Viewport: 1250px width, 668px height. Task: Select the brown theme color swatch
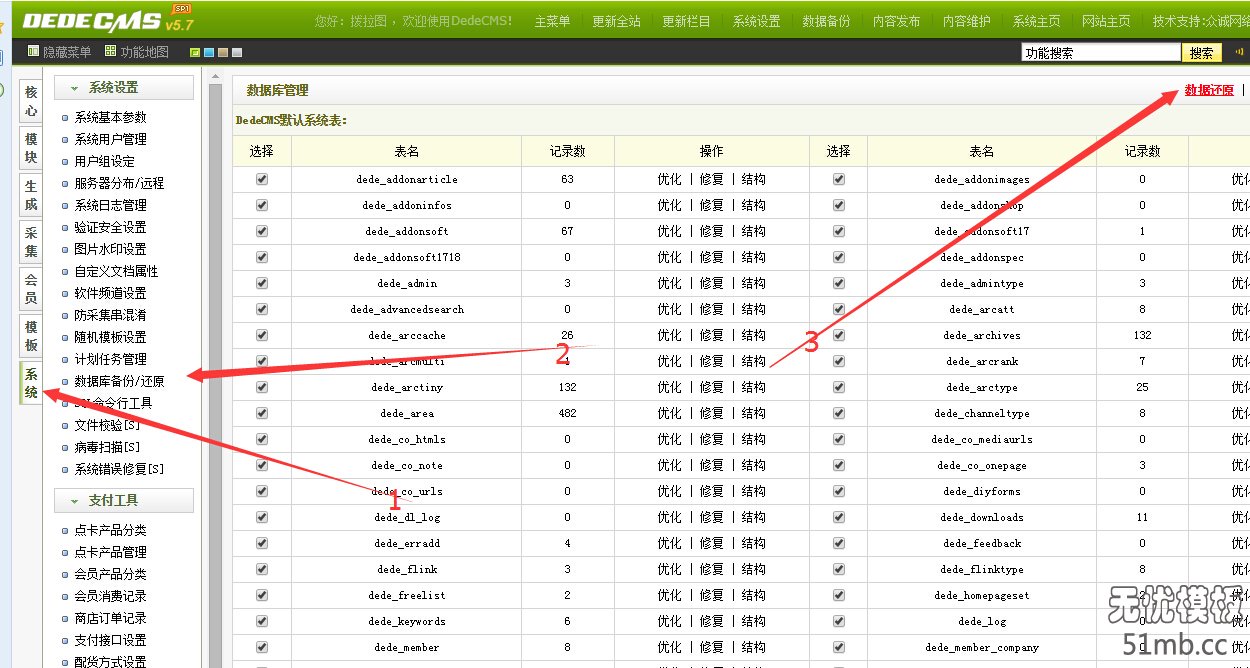[x=223, y=52]
